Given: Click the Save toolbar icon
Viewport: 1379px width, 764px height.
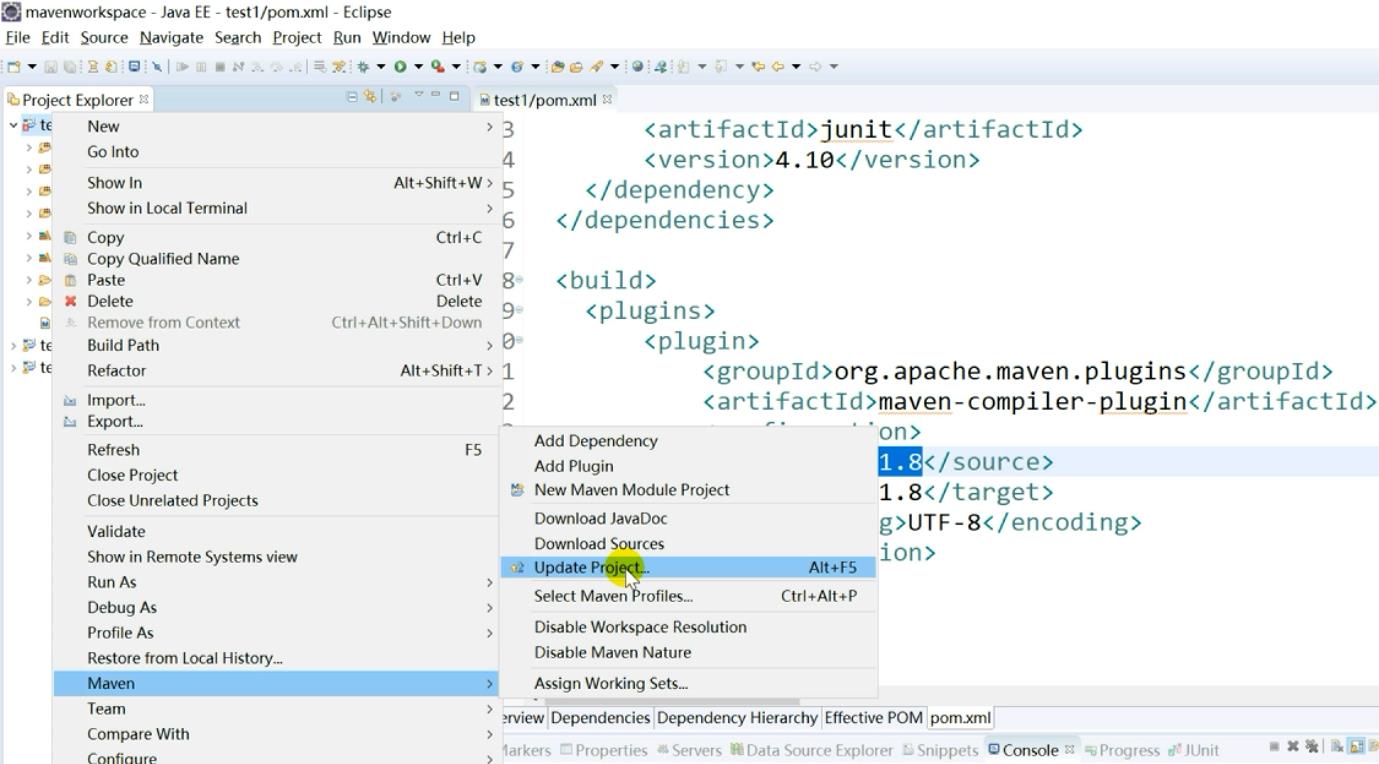Looking at the screenshot, I should tap(51, 67).
